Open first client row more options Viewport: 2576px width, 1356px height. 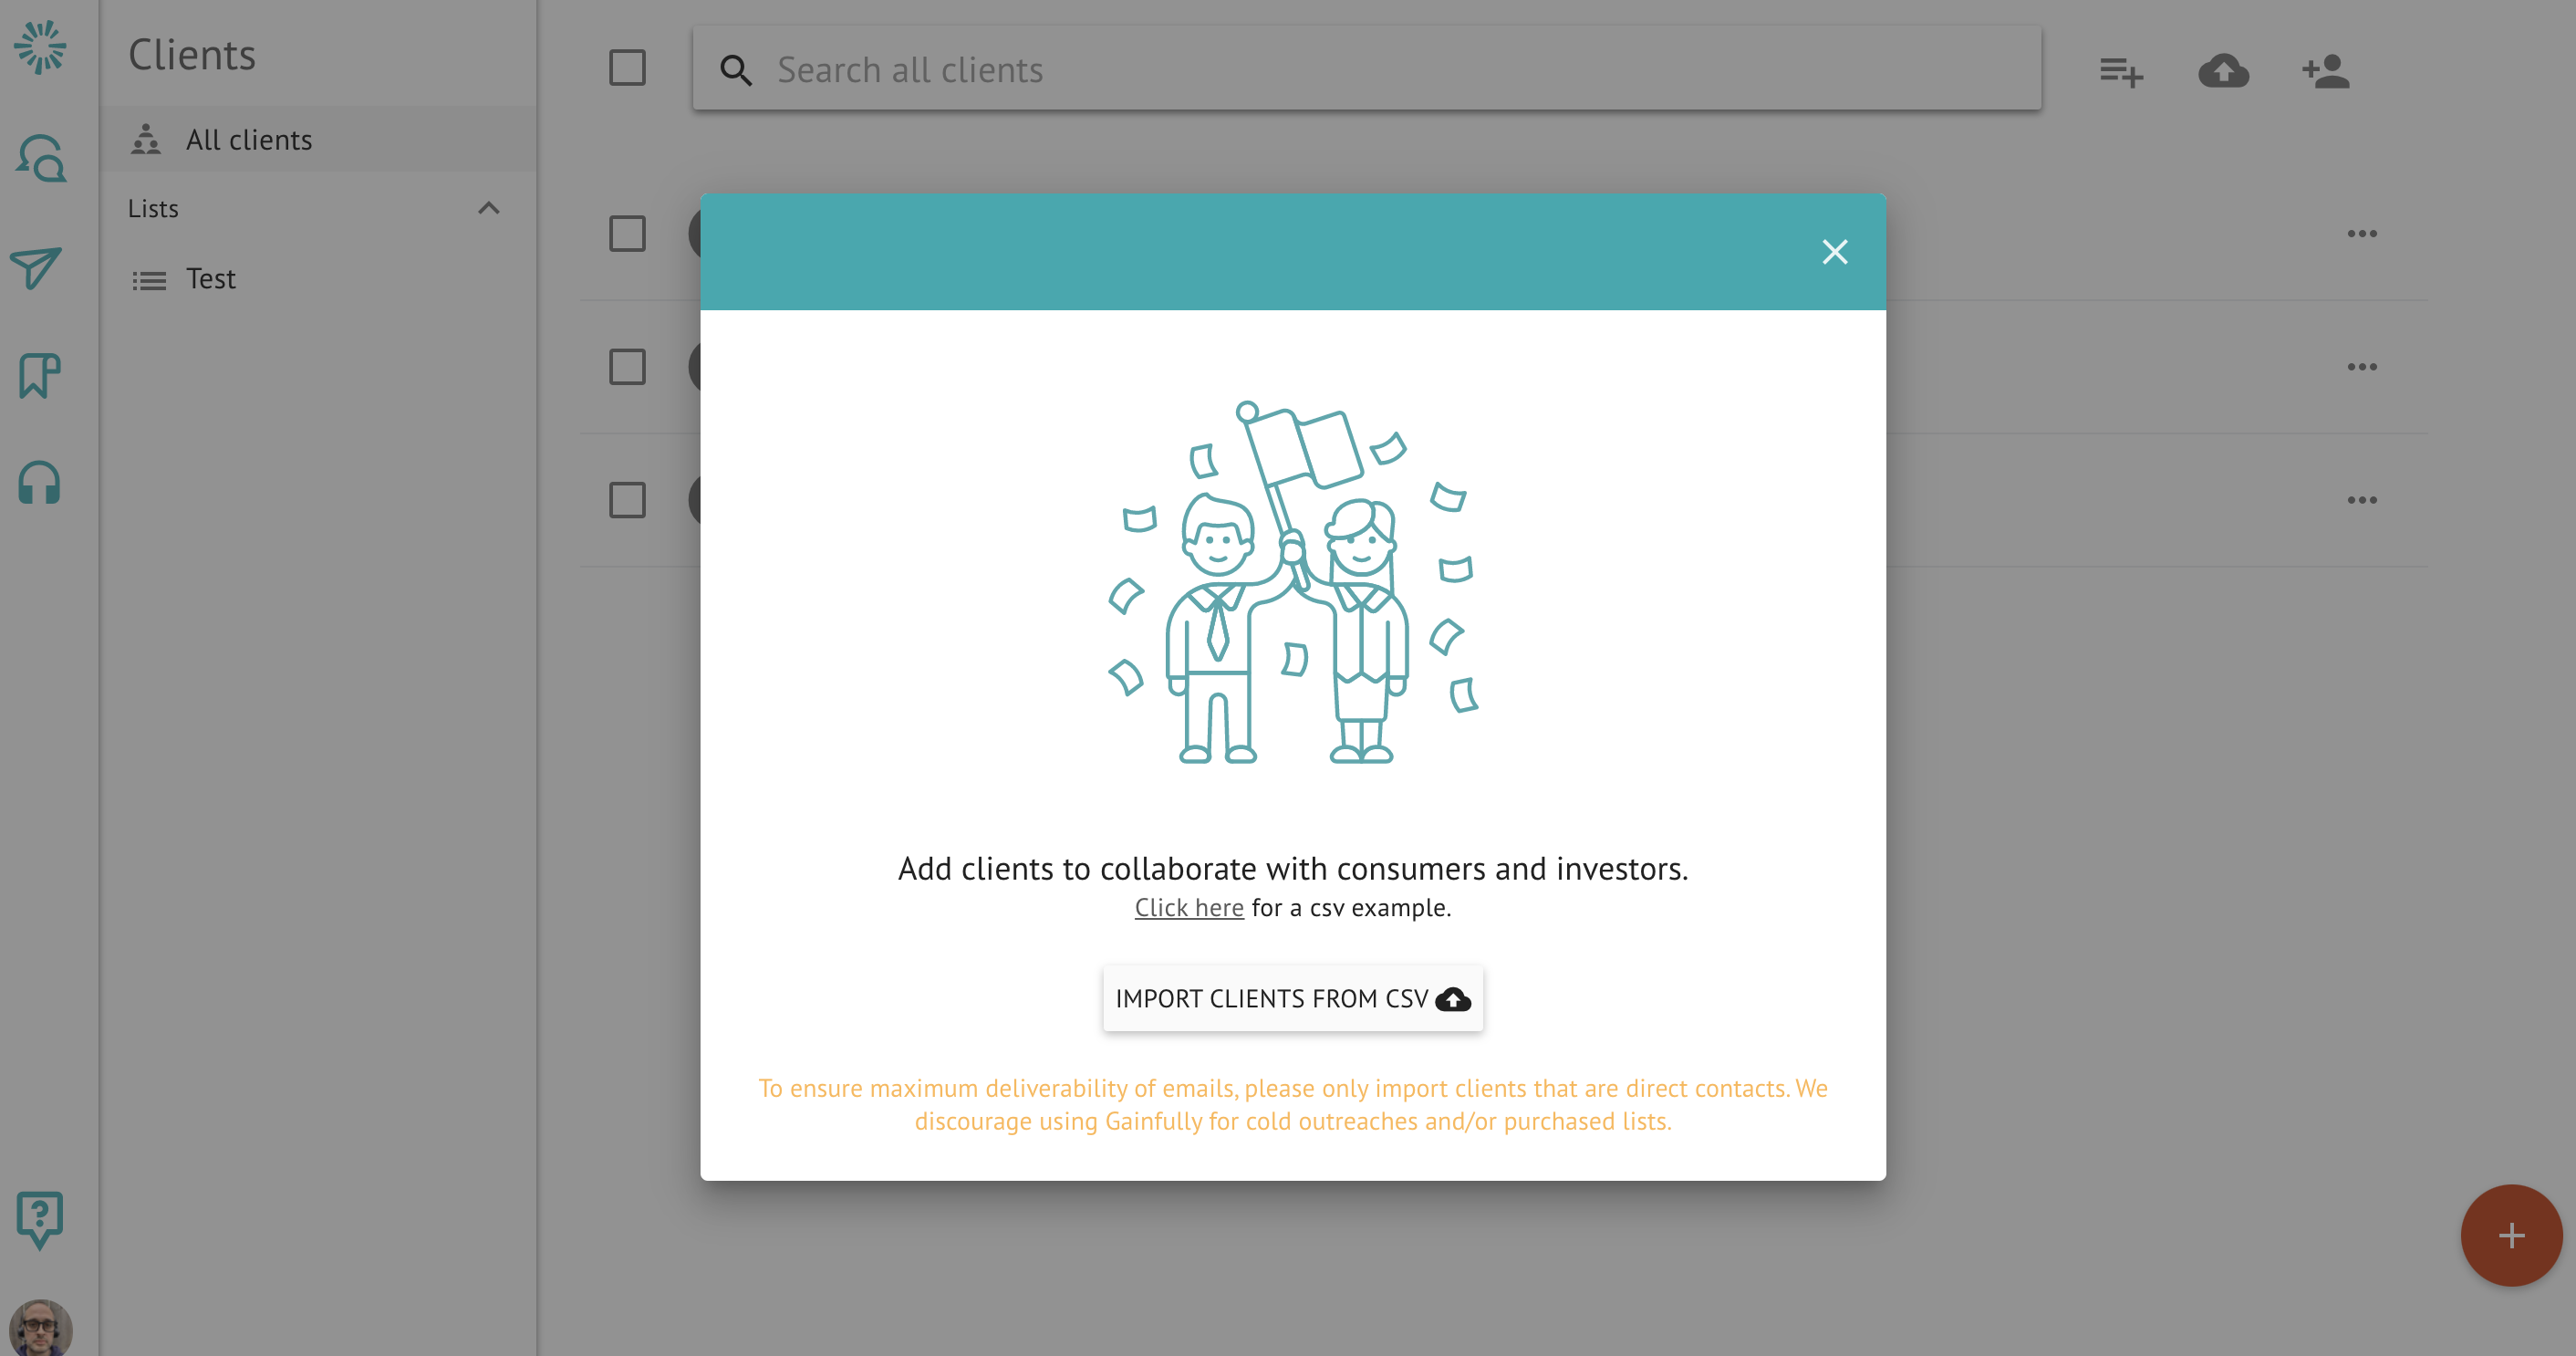[2362, 234]
